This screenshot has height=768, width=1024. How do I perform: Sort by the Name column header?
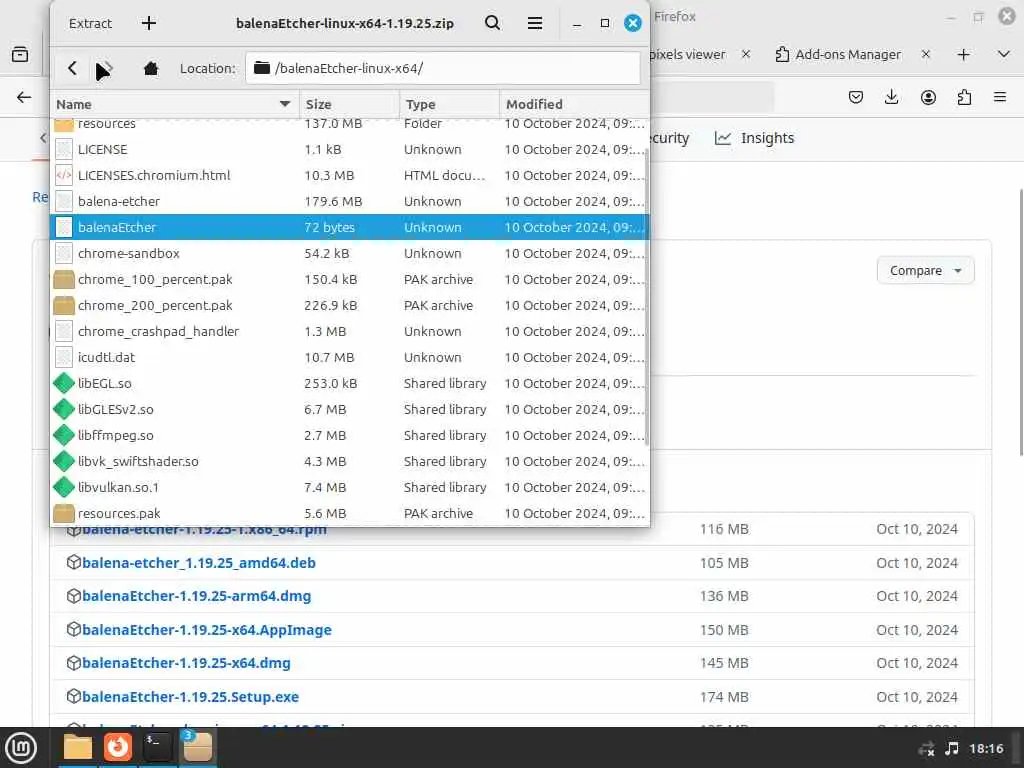(x=174, y=104)
